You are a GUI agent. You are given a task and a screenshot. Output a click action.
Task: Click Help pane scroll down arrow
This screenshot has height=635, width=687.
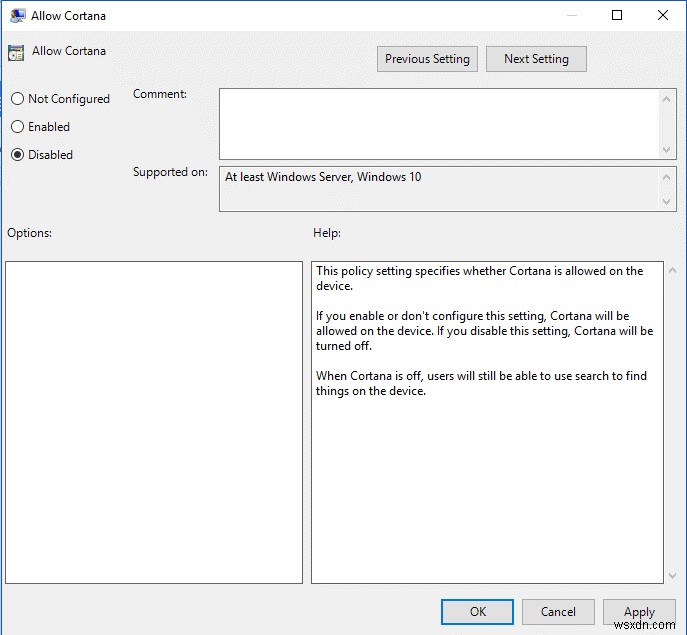(x=673, y=575)
